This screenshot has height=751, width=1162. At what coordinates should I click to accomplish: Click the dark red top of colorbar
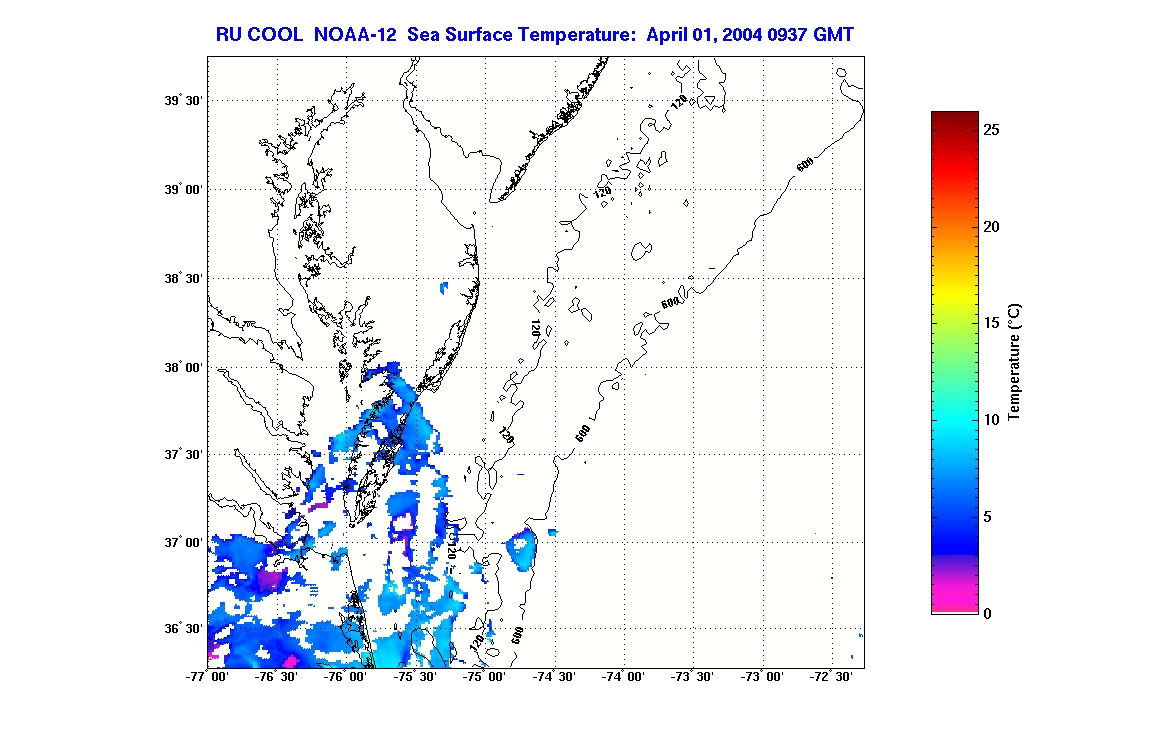click(x=954, y=119)
